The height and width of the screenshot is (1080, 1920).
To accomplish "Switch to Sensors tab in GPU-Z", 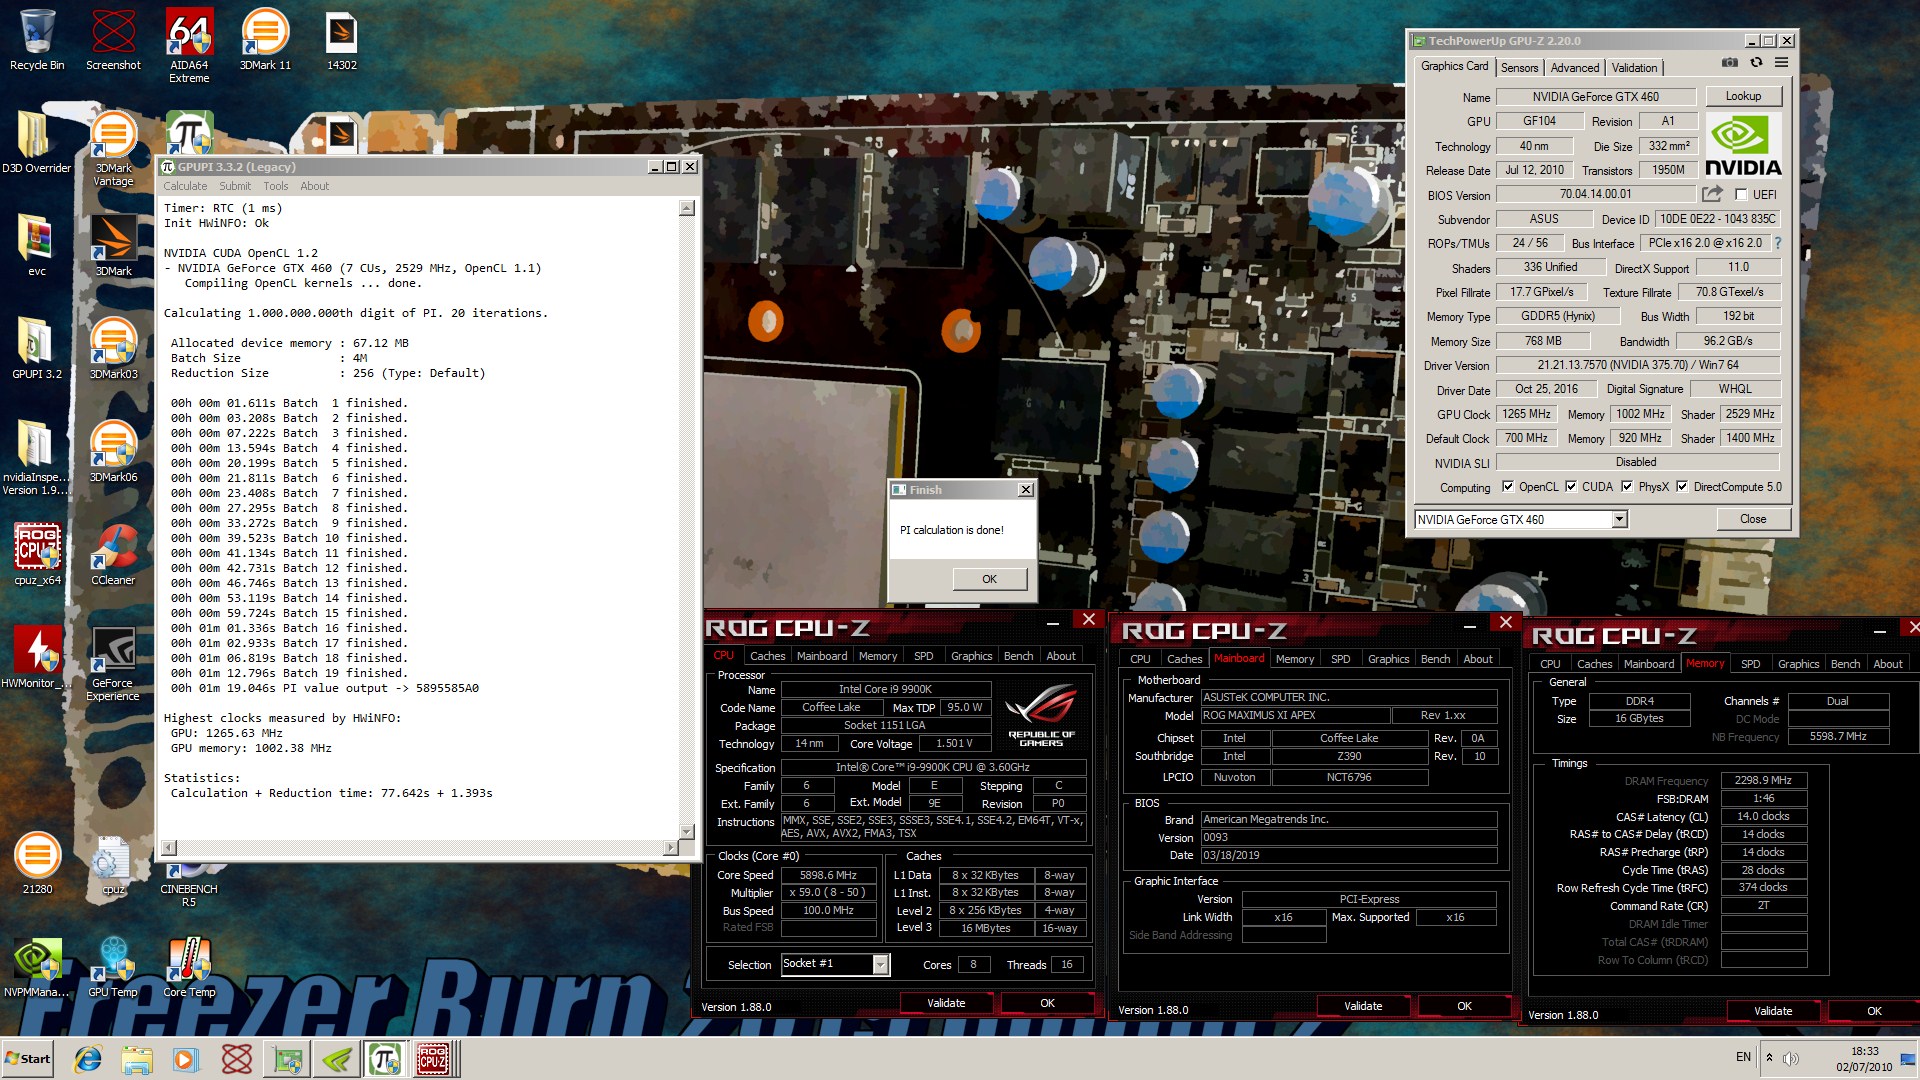I will coord(1519,68).
